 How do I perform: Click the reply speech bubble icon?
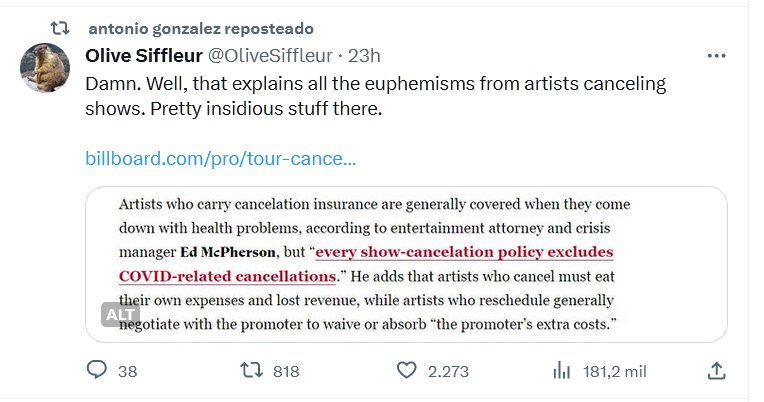pos(97,371)
